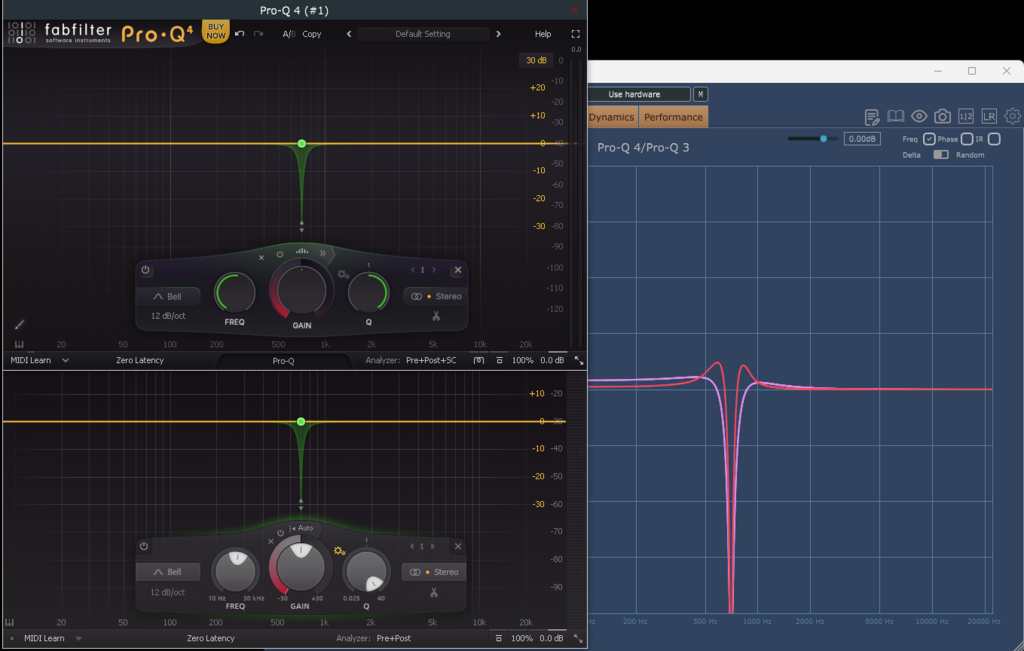Click the resize arrows in lower Pro-Q
The height and width of the screenshot is (651, 1024).
pos(578,638)
